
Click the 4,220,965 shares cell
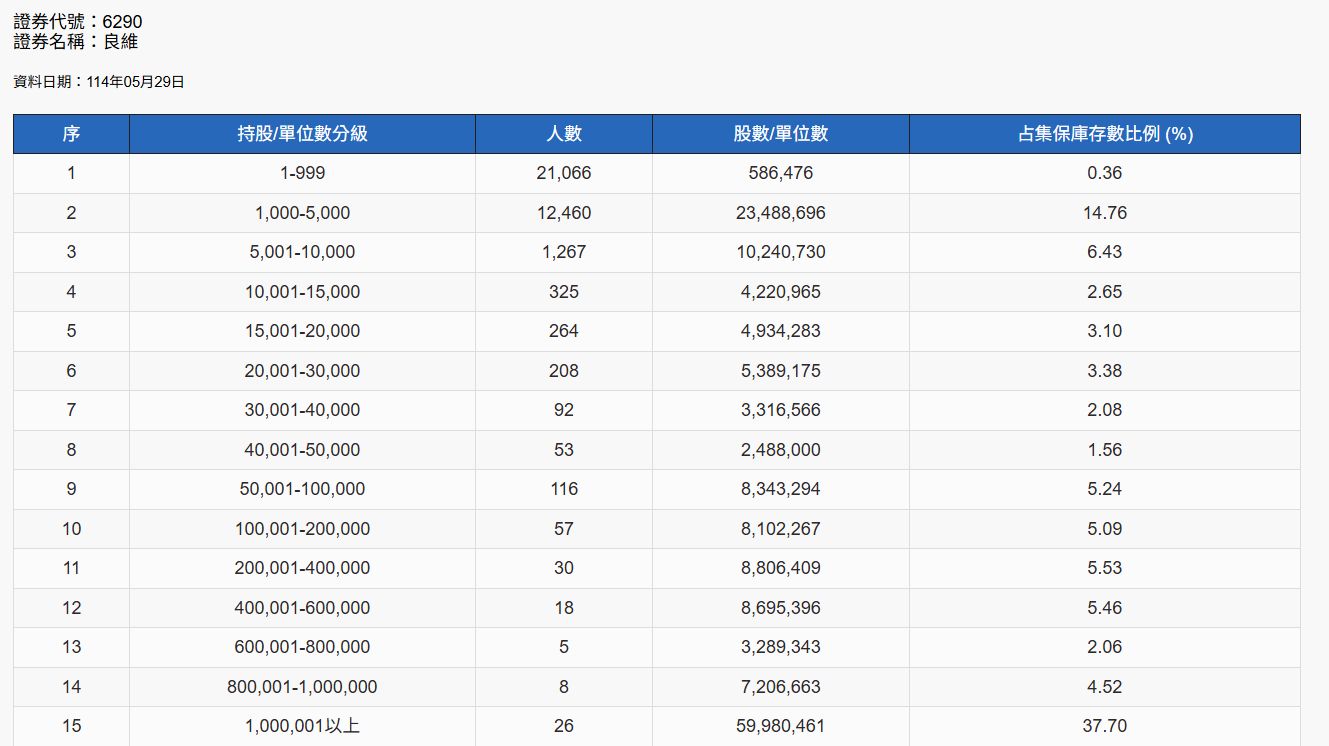tap(781, 292)
